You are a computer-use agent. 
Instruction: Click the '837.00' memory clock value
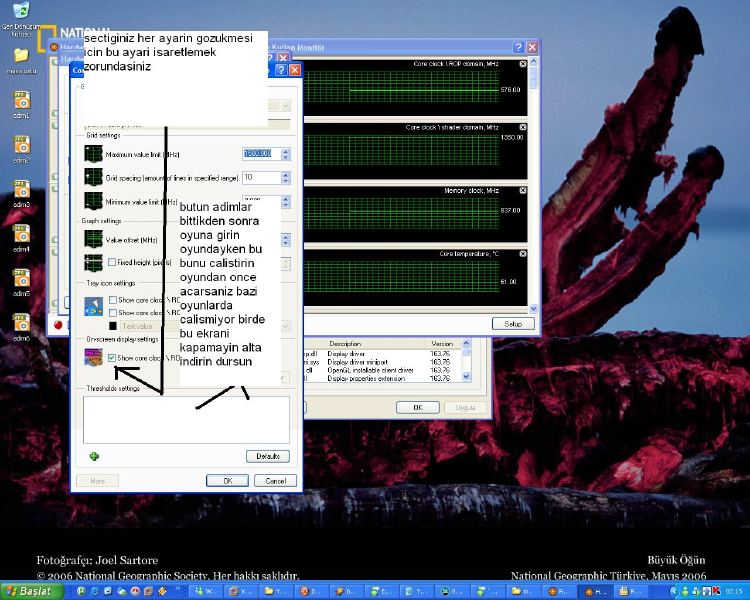[510, 211]
